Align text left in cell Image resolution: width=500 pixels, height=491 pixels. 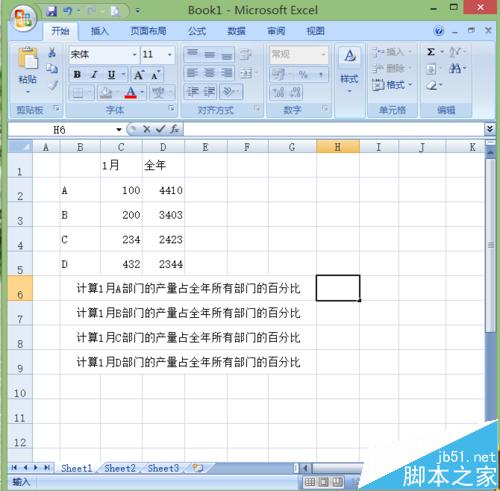(x=193, y=73)
